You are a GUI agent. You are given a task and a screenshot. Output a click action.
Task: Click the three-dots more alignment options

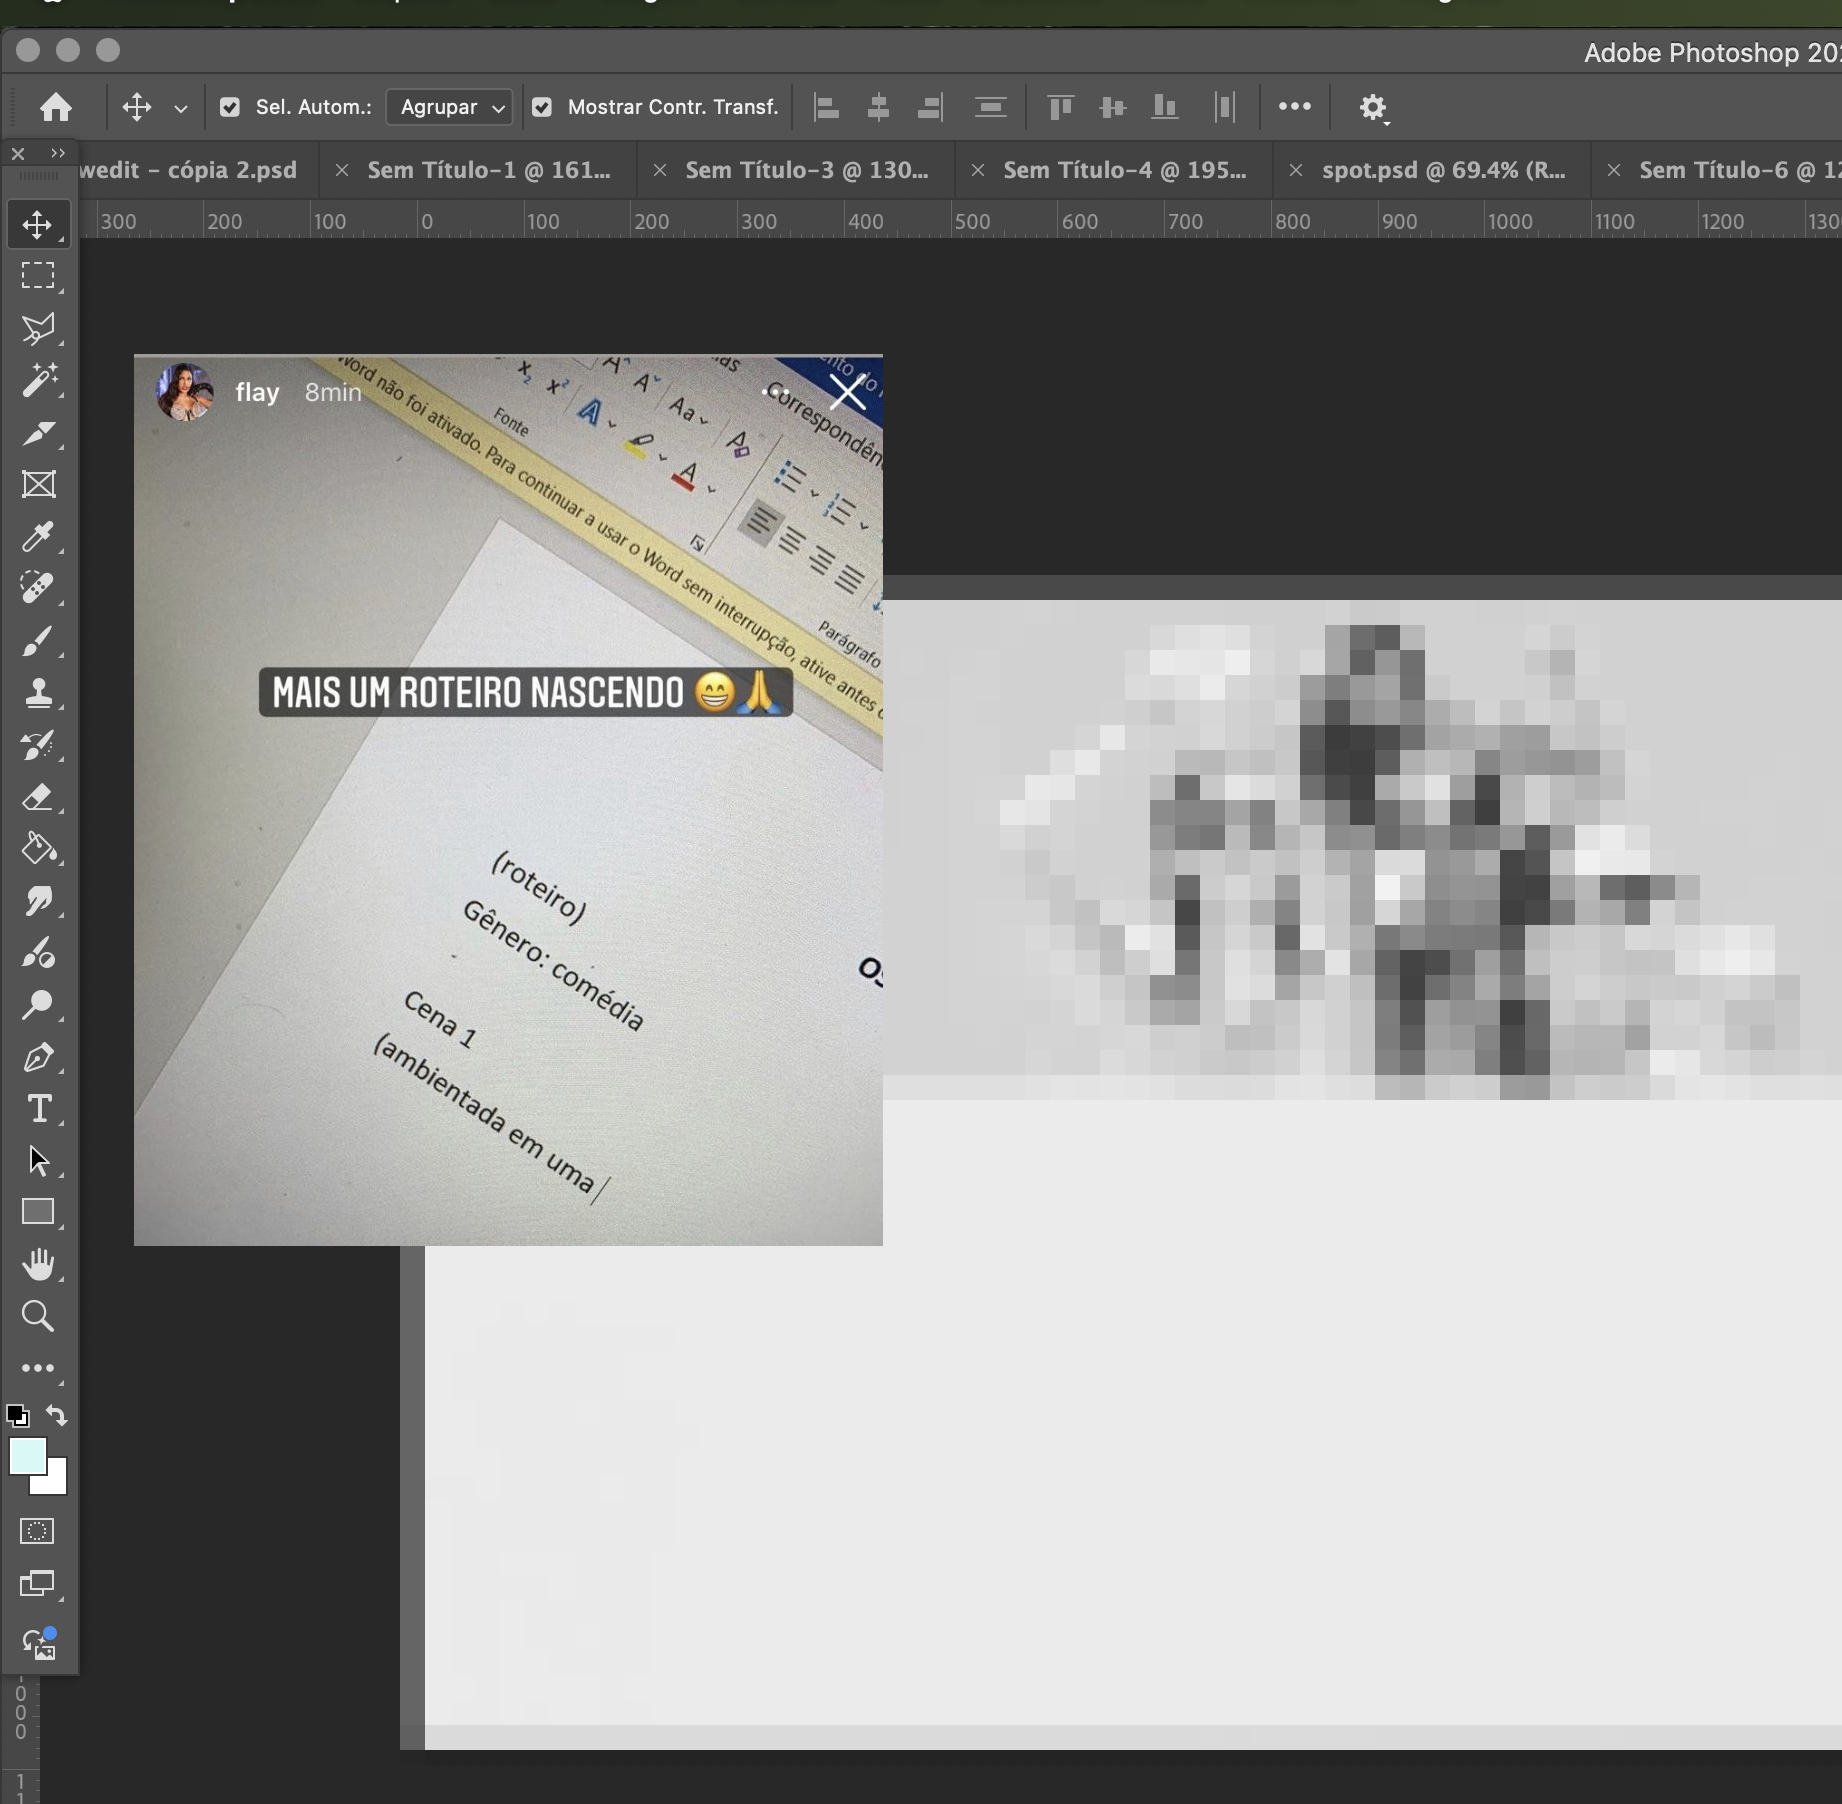tap(1294, 107)
